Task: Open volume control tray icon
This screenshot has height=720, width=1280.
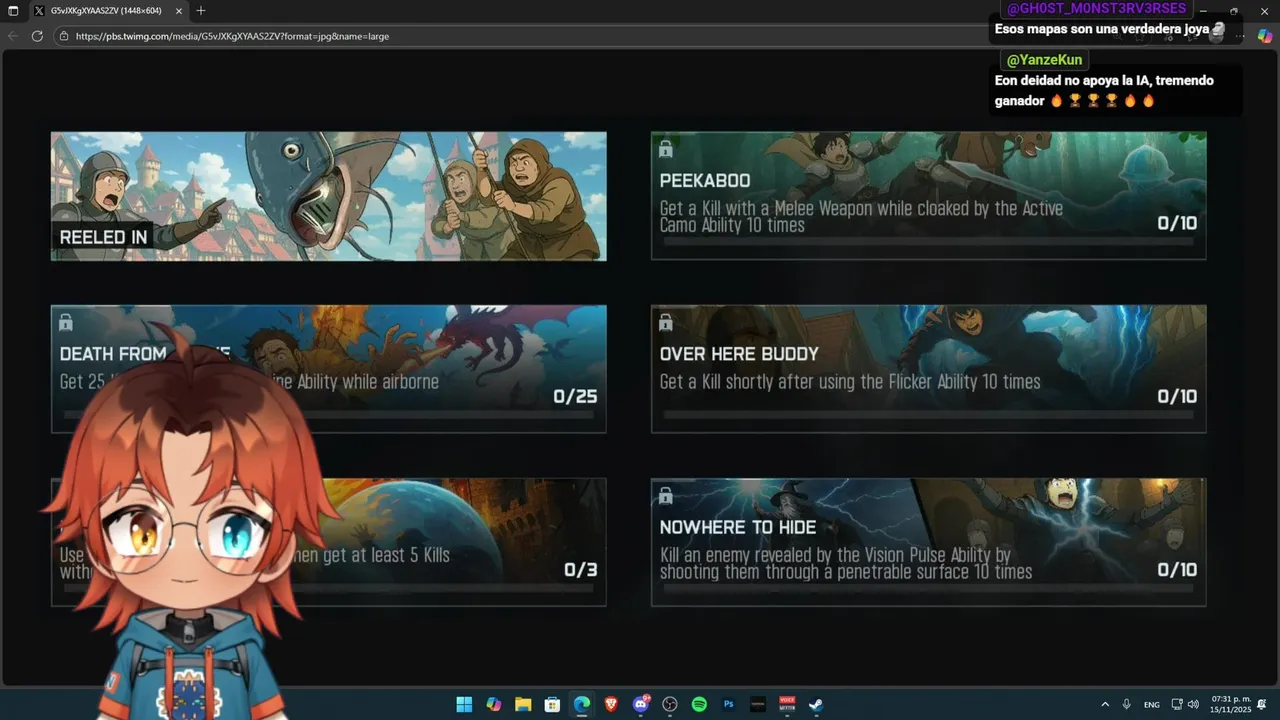Action: tap(1193, 704)
